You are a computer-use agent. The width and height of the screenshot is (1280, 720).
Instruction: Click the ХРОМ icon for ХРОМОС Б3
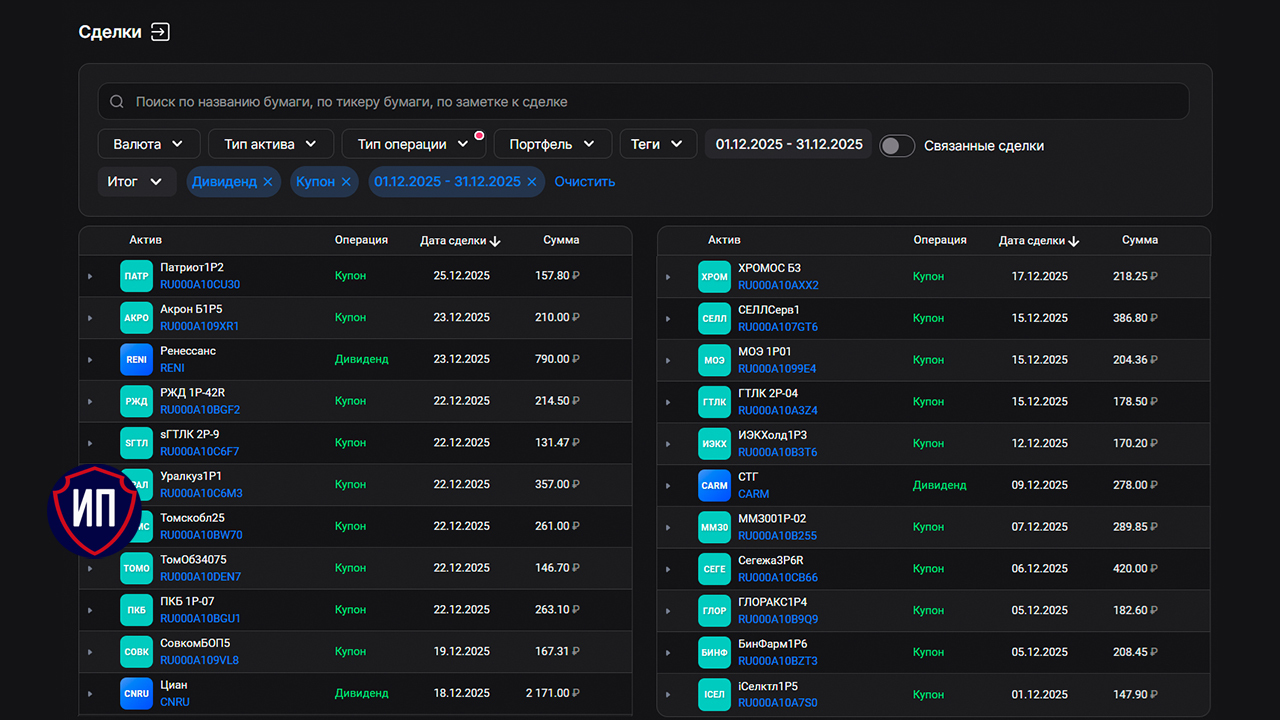coord(714,277)
